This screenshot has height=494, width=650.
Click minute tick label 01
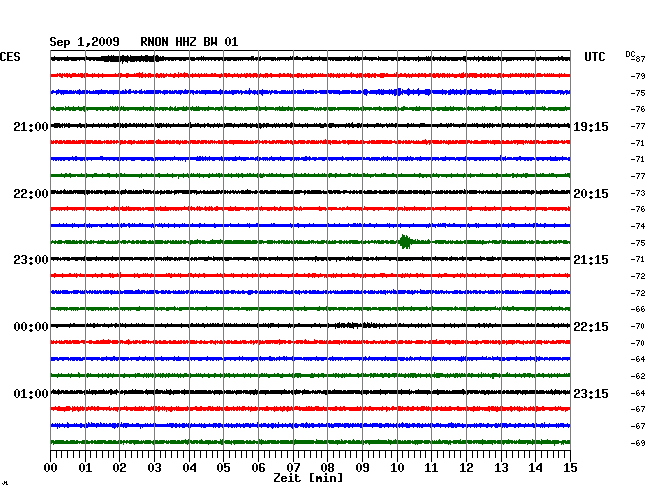(x=85, y=468)
